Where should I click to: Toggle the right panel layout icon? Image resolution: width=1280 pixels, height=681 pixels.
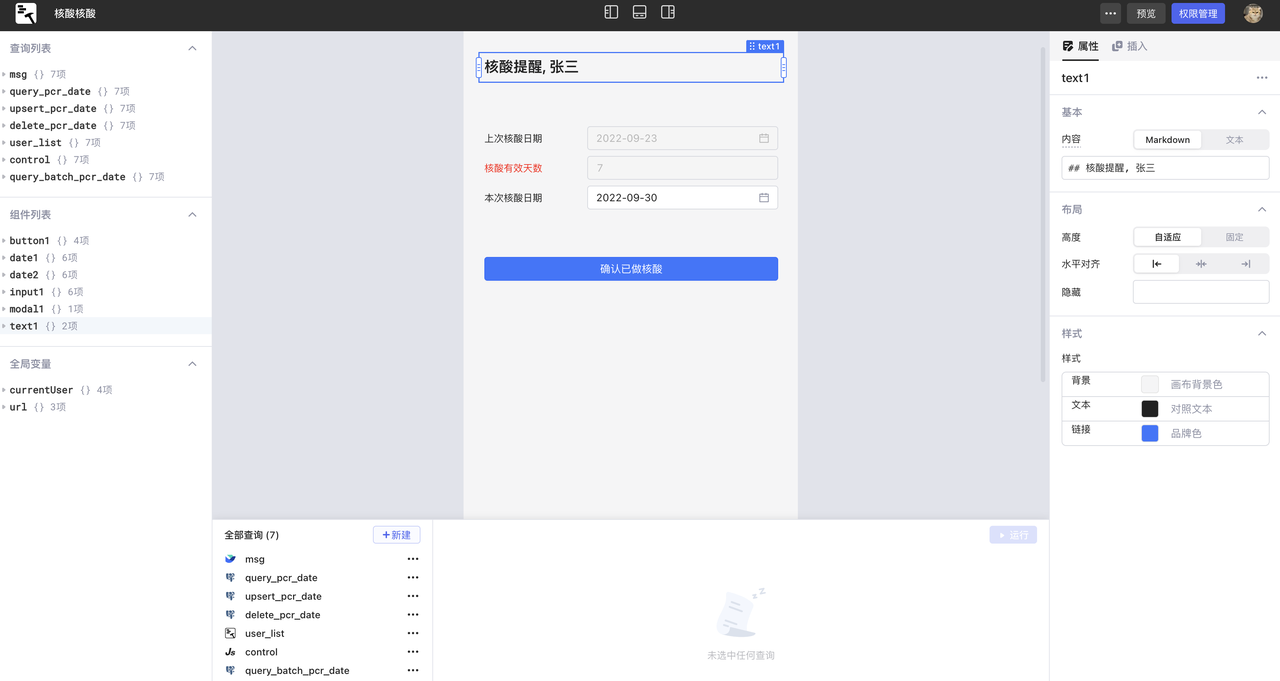click(x=668, y=12)
